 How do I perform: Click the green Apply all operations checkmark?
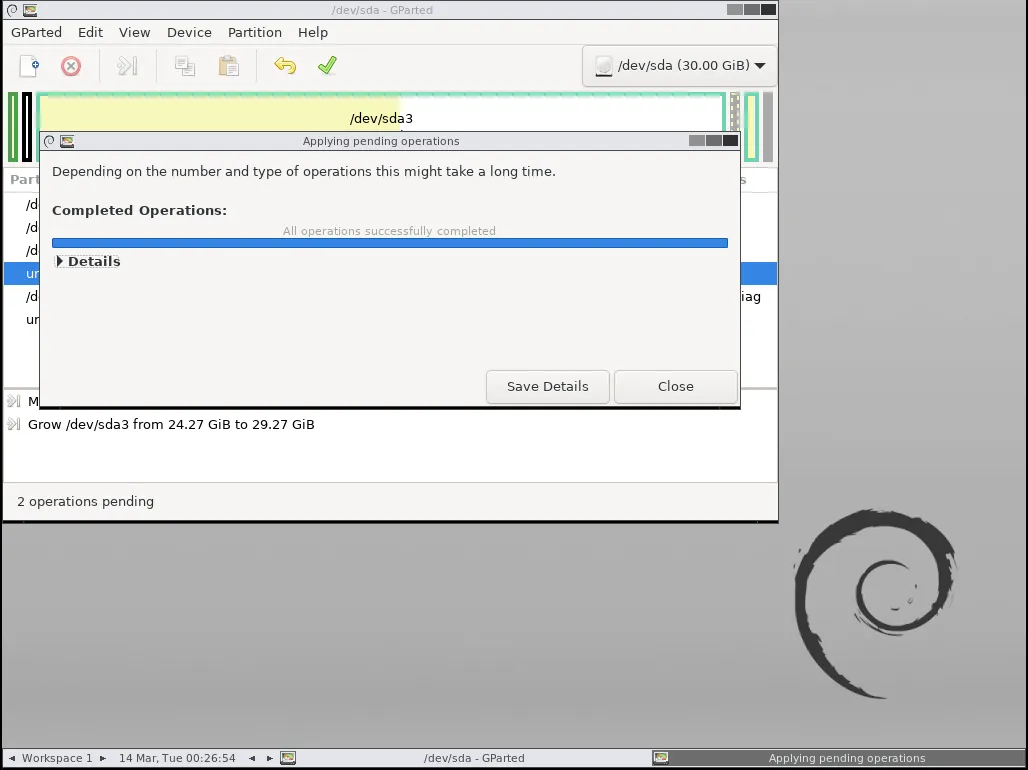tap(327, 66)
